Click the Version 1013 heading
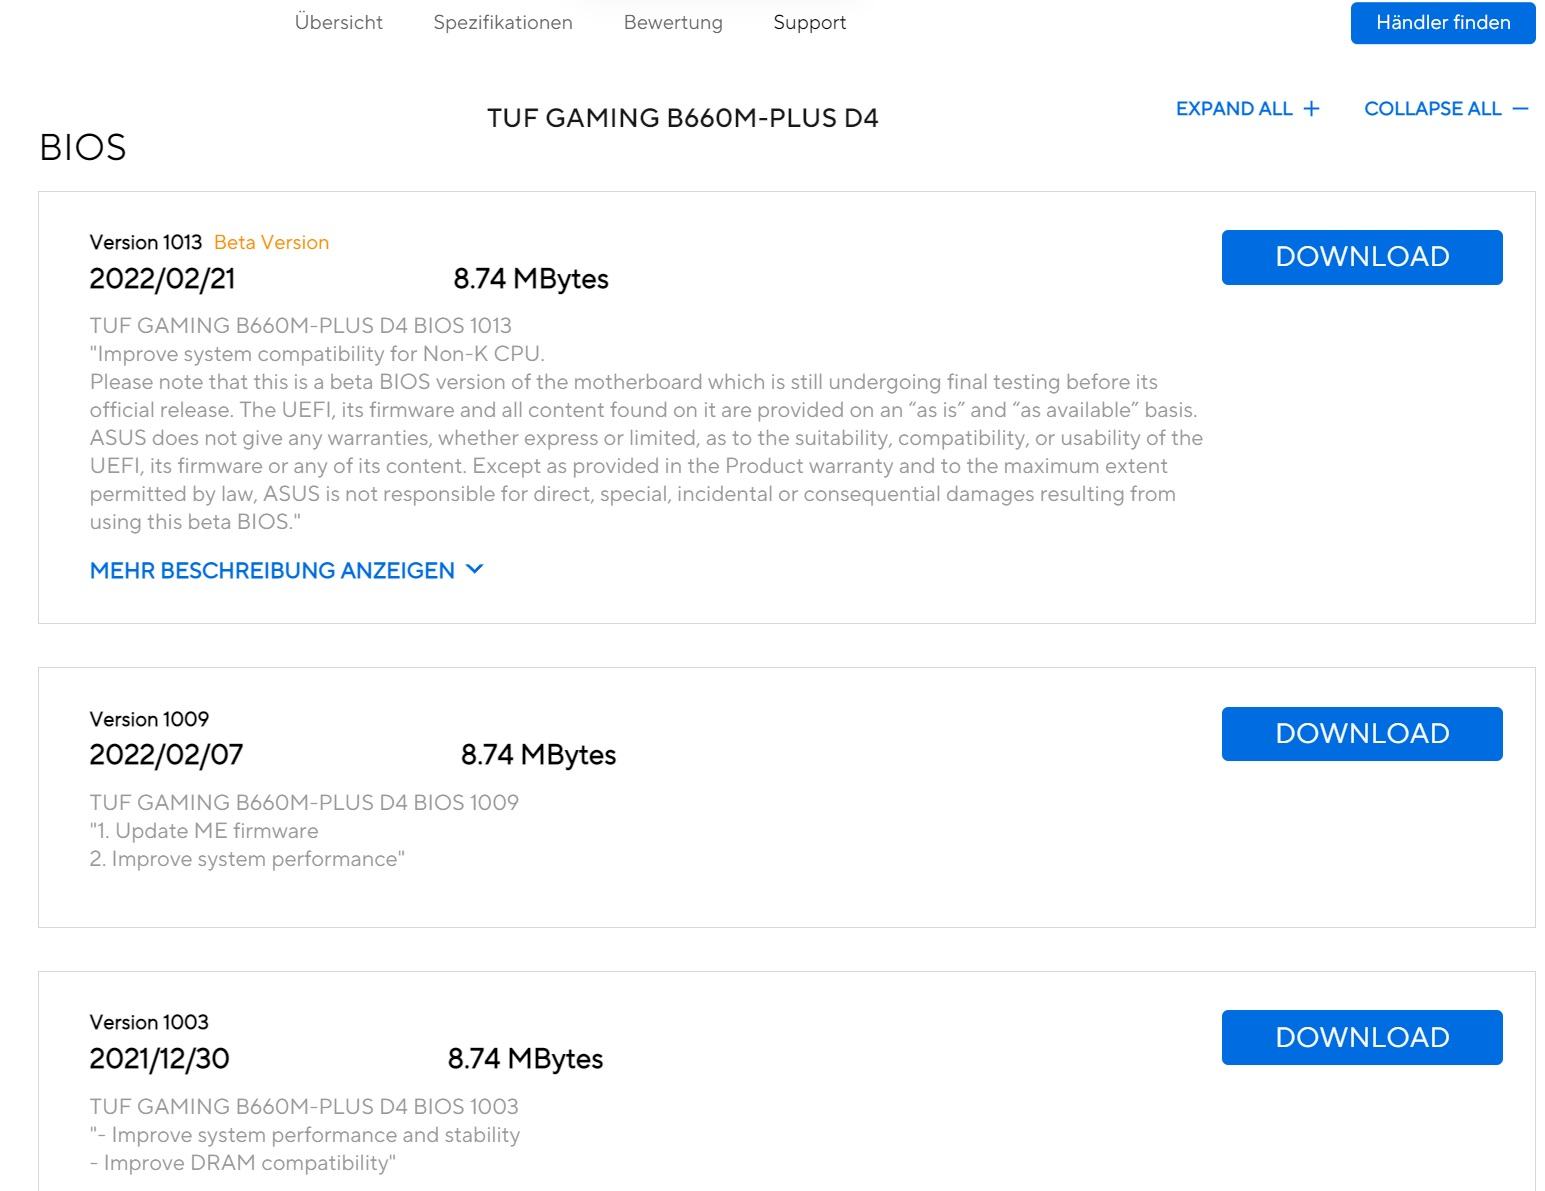This screenshot has width=1545, height=1191. coord(145,242)
